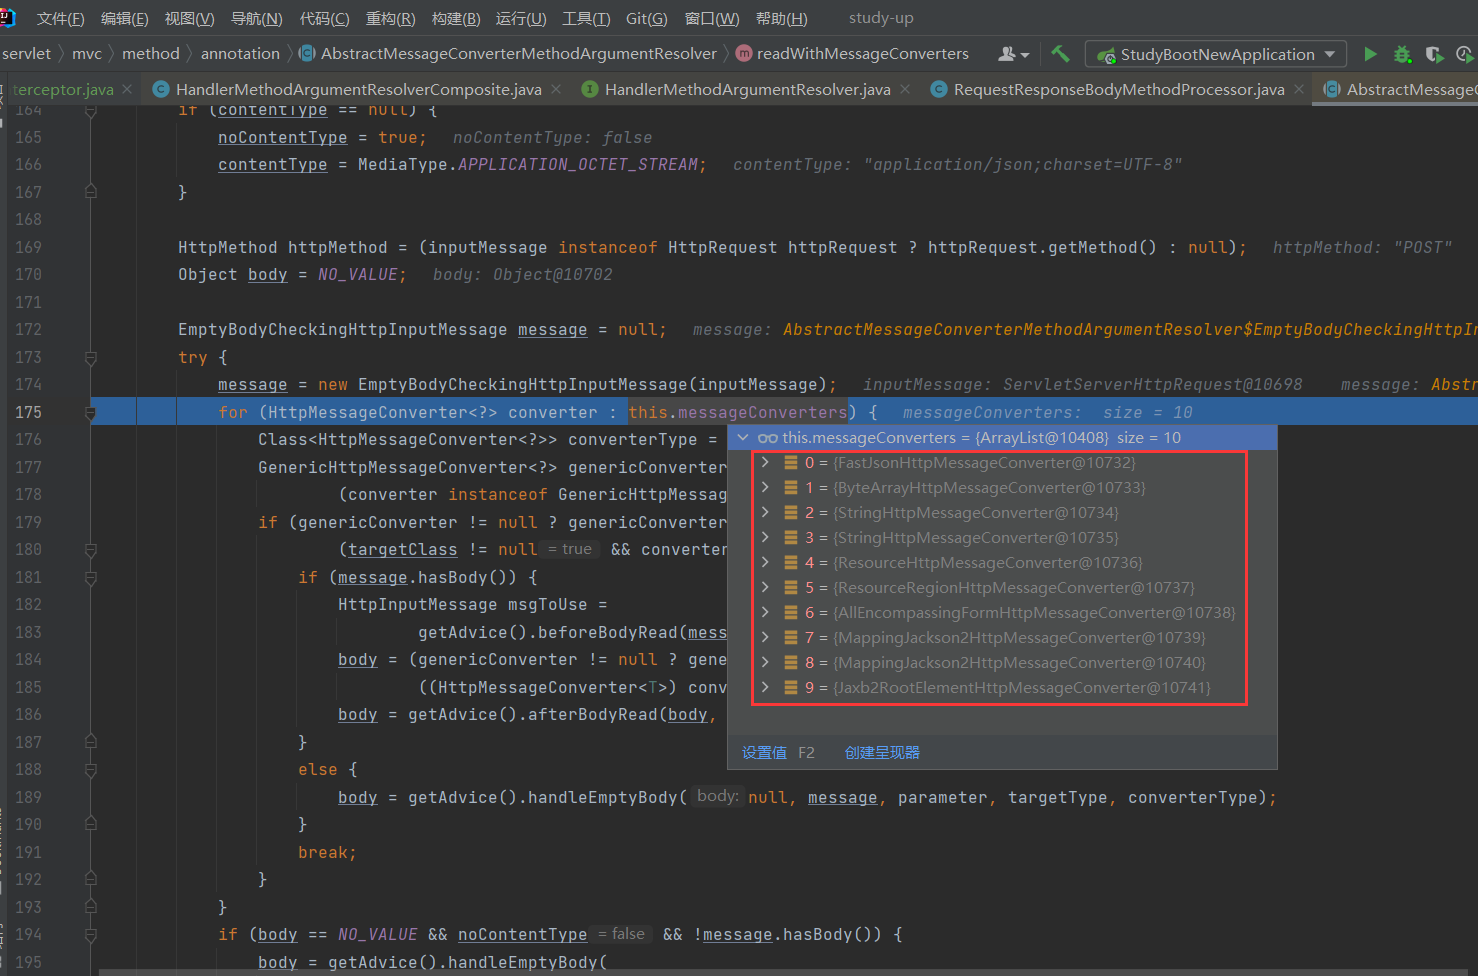Toggle the code fold marker at line 173 try

pos(91,358)
